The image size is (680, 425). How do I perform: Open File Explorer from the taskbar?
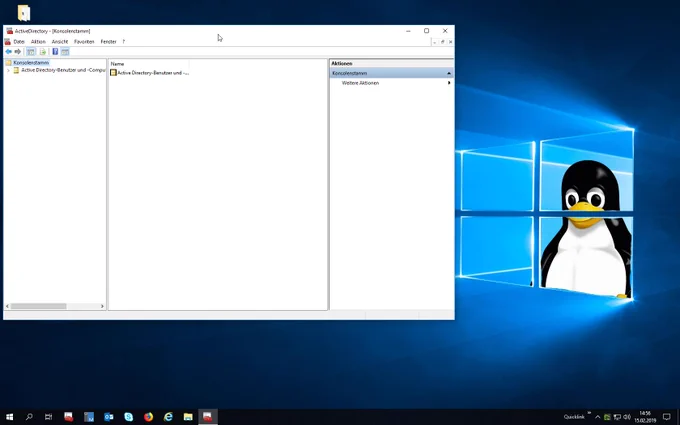(188, 417)
